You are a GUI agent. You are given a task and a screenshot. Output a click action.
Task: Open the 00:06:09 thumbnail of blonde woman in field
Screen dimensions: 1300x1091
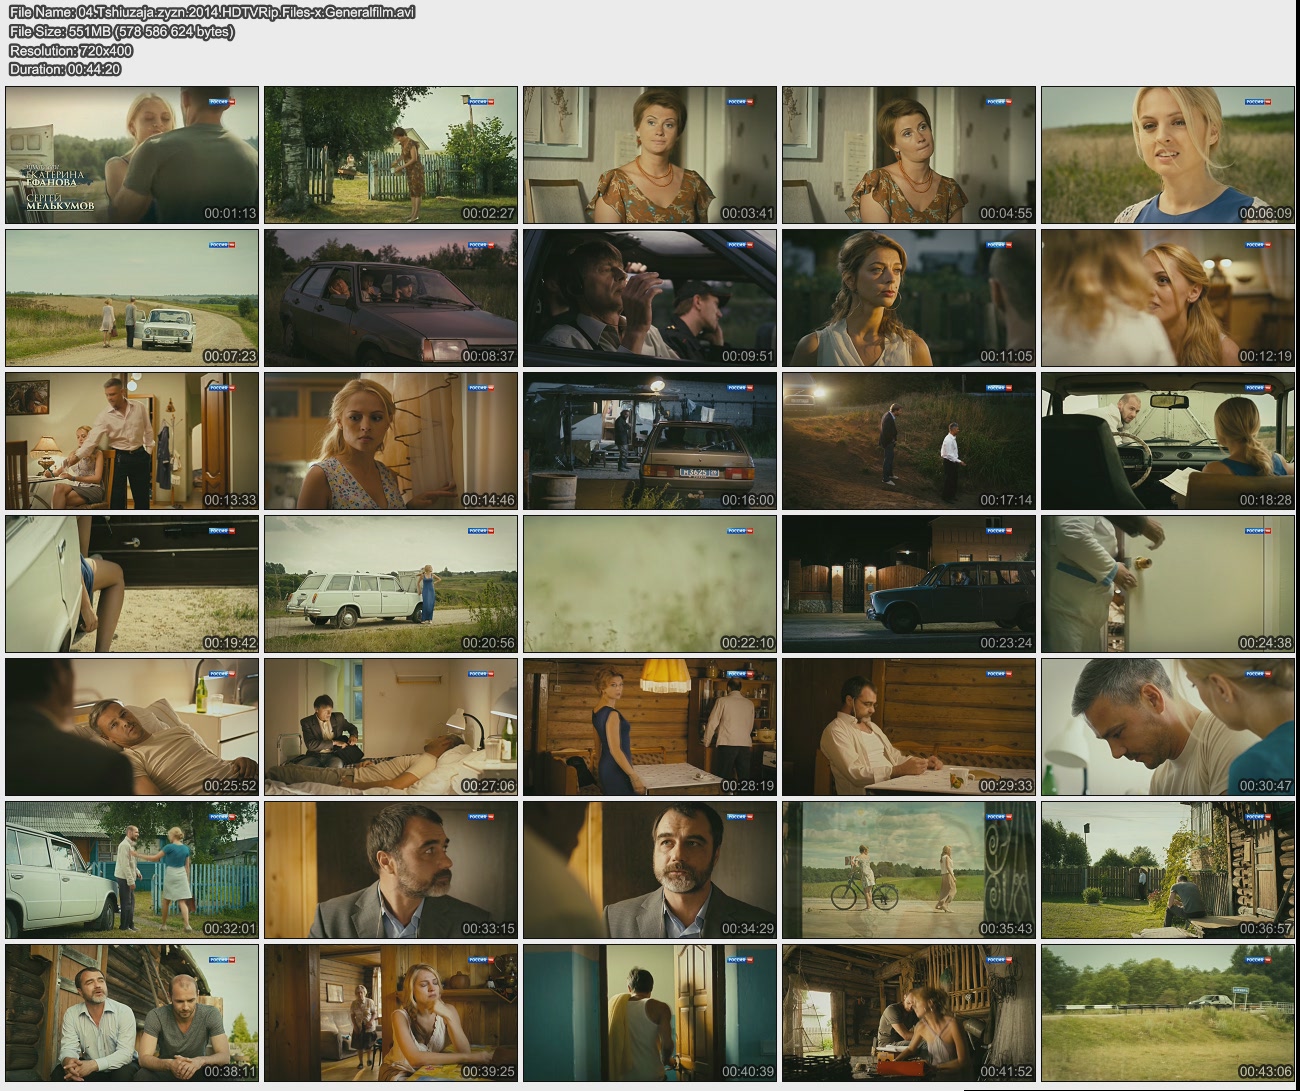[x=1167, y=155]
